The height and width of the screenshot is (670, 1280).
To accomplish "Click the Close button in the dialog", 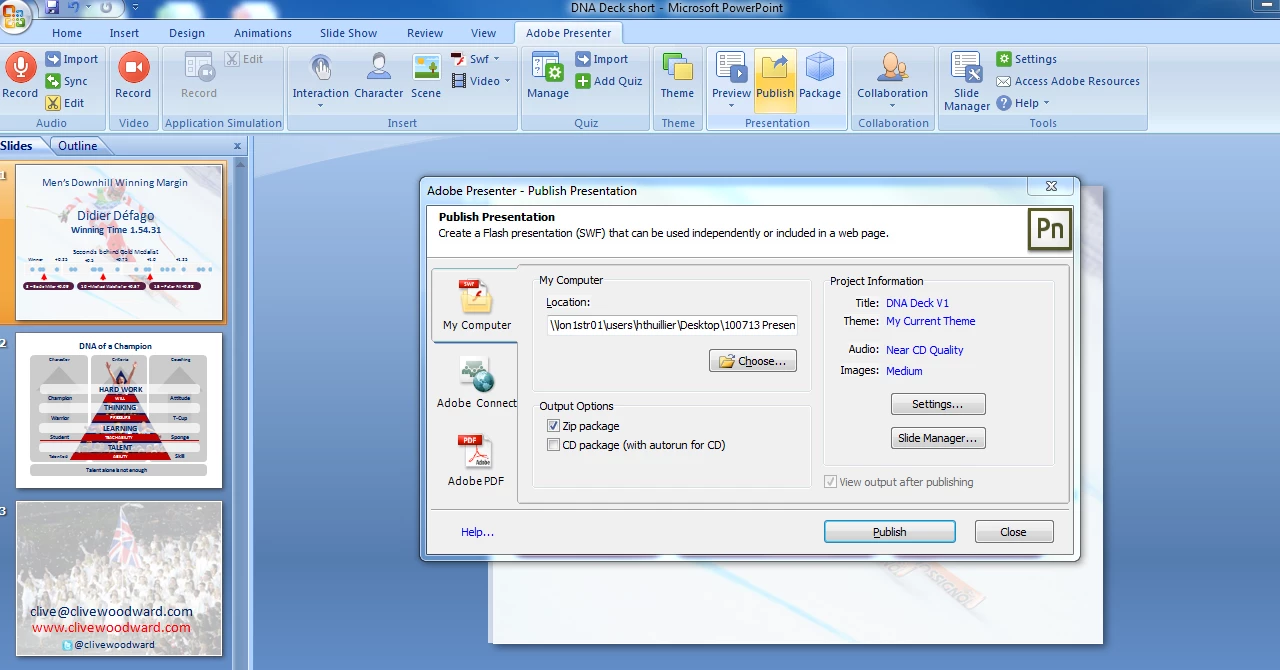I will 1014,532.
